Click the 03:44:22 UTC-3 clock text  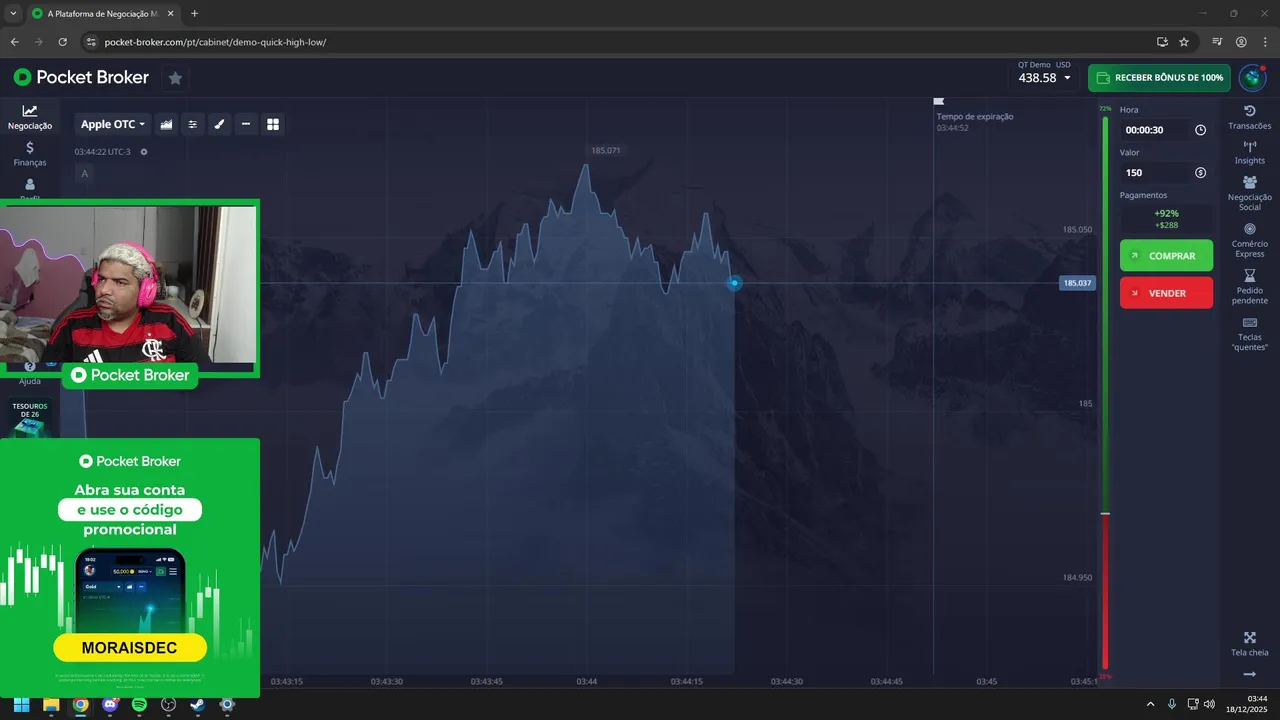tap(102, 152)
